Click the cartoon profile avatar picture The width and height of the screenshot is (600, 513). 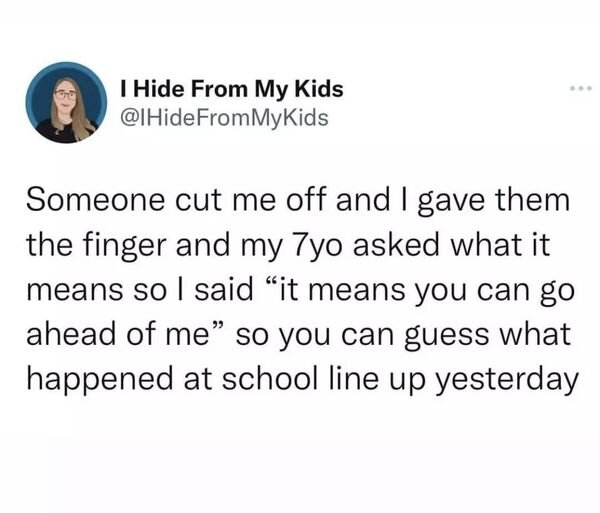68,102
